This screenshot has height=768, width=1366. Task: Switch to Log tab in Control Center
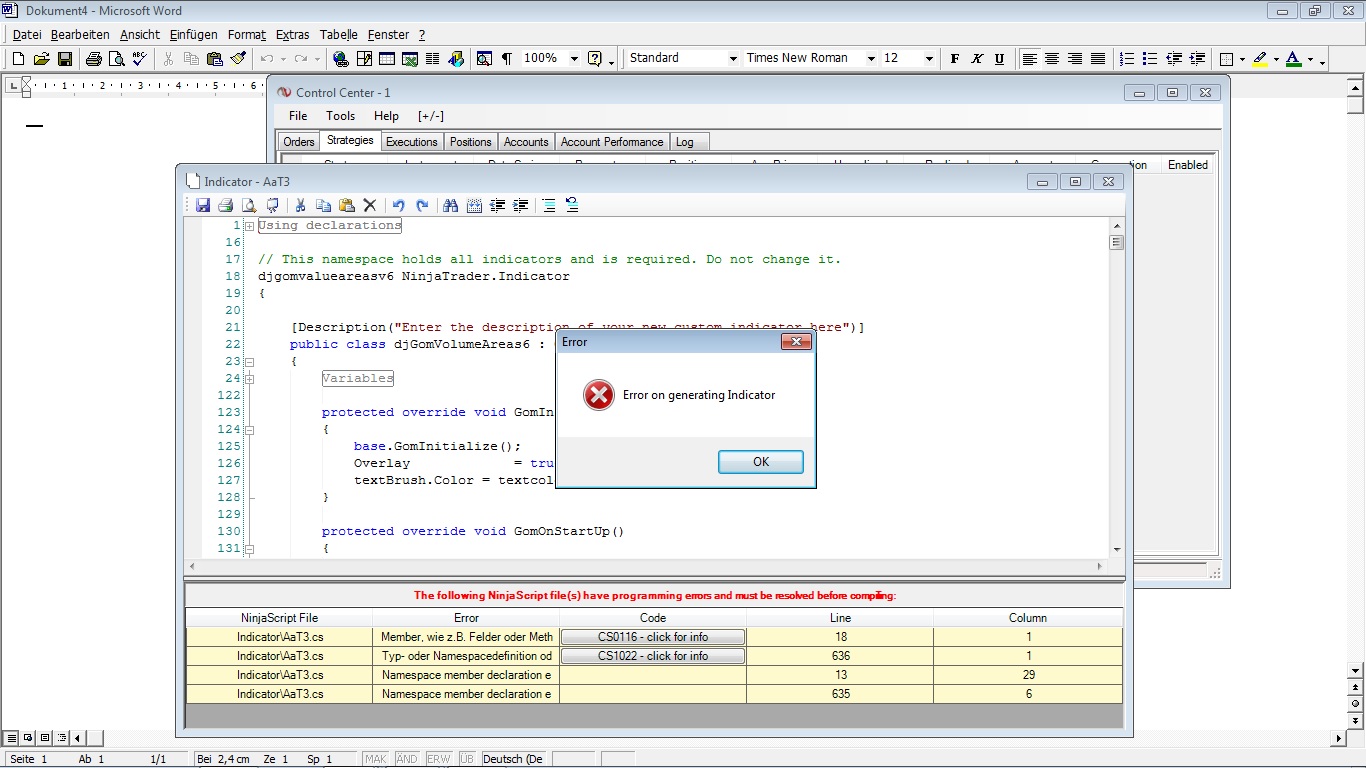click(685, 142)
